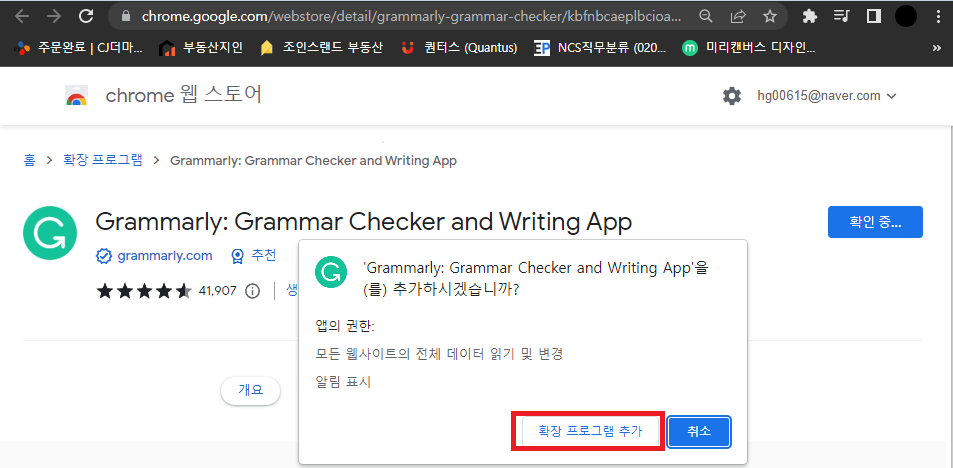Image resolution: width=953 pixels, height=468 pixels.
Task: Open hg00615@naver.com account dropdown
Action: pos(827,96)
